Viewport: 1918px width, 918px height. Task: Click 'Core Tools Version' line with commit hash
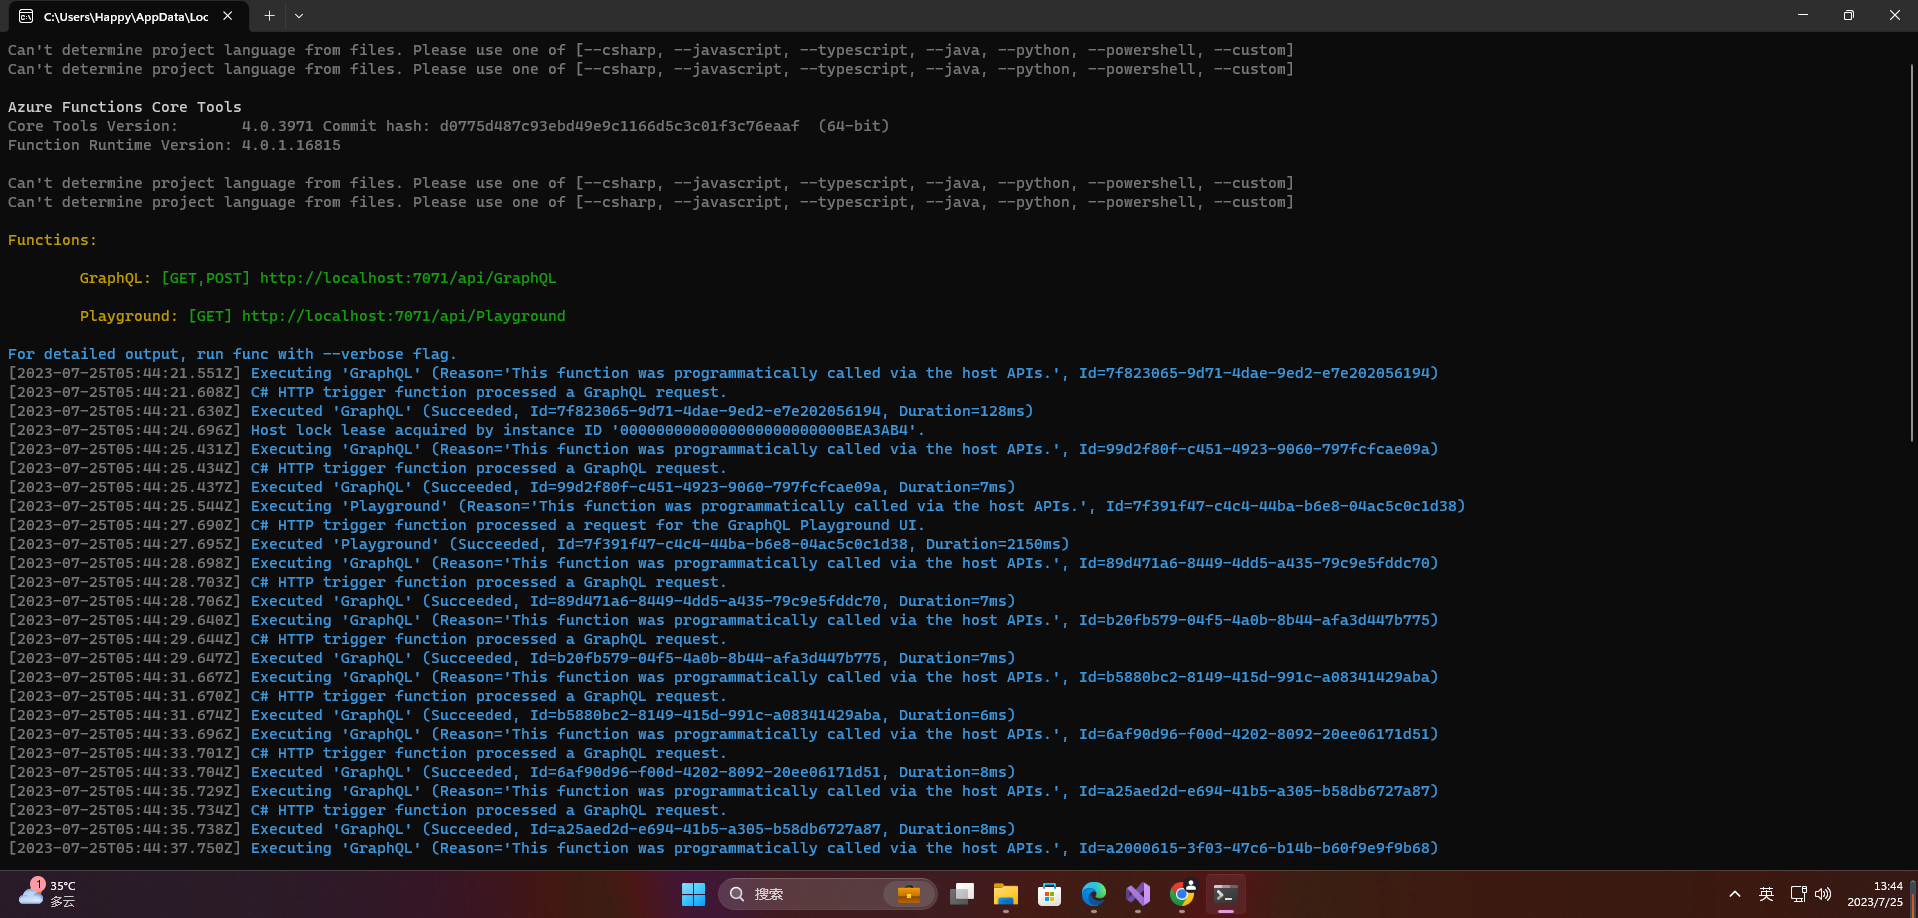449,126
